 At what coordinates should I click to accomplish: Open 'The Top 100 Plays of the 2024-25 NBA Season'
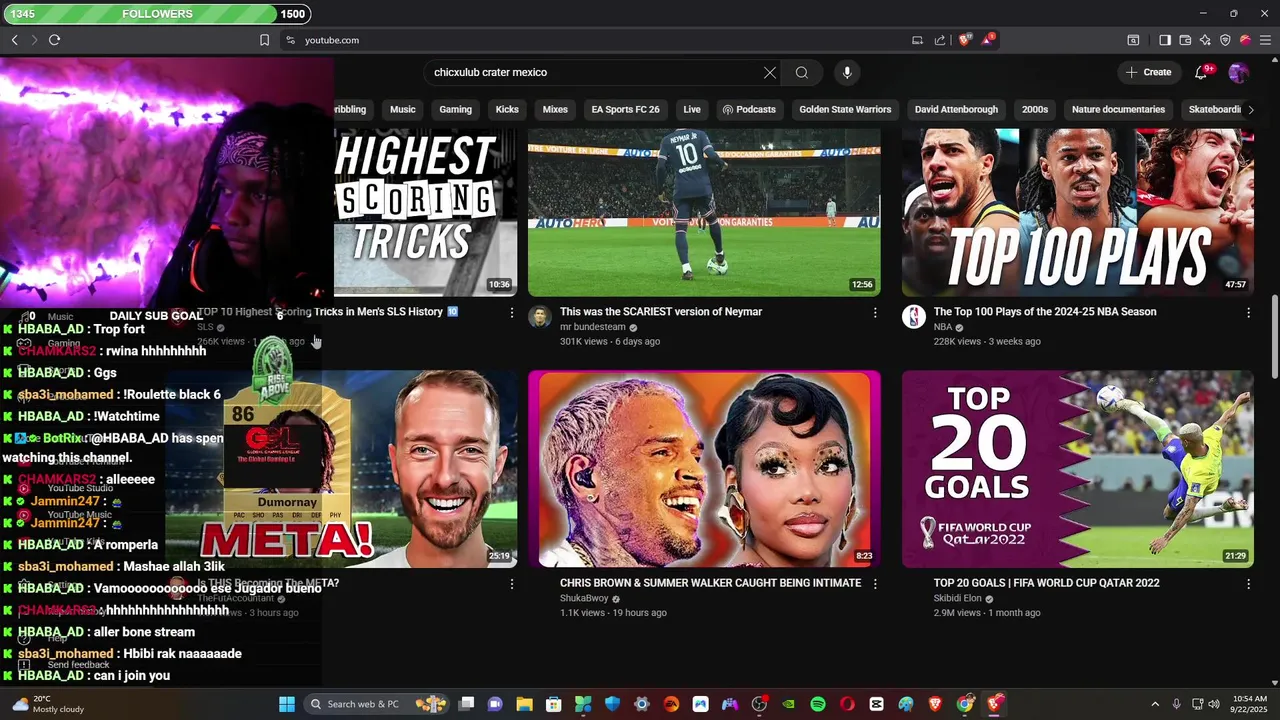(1045, 312)
